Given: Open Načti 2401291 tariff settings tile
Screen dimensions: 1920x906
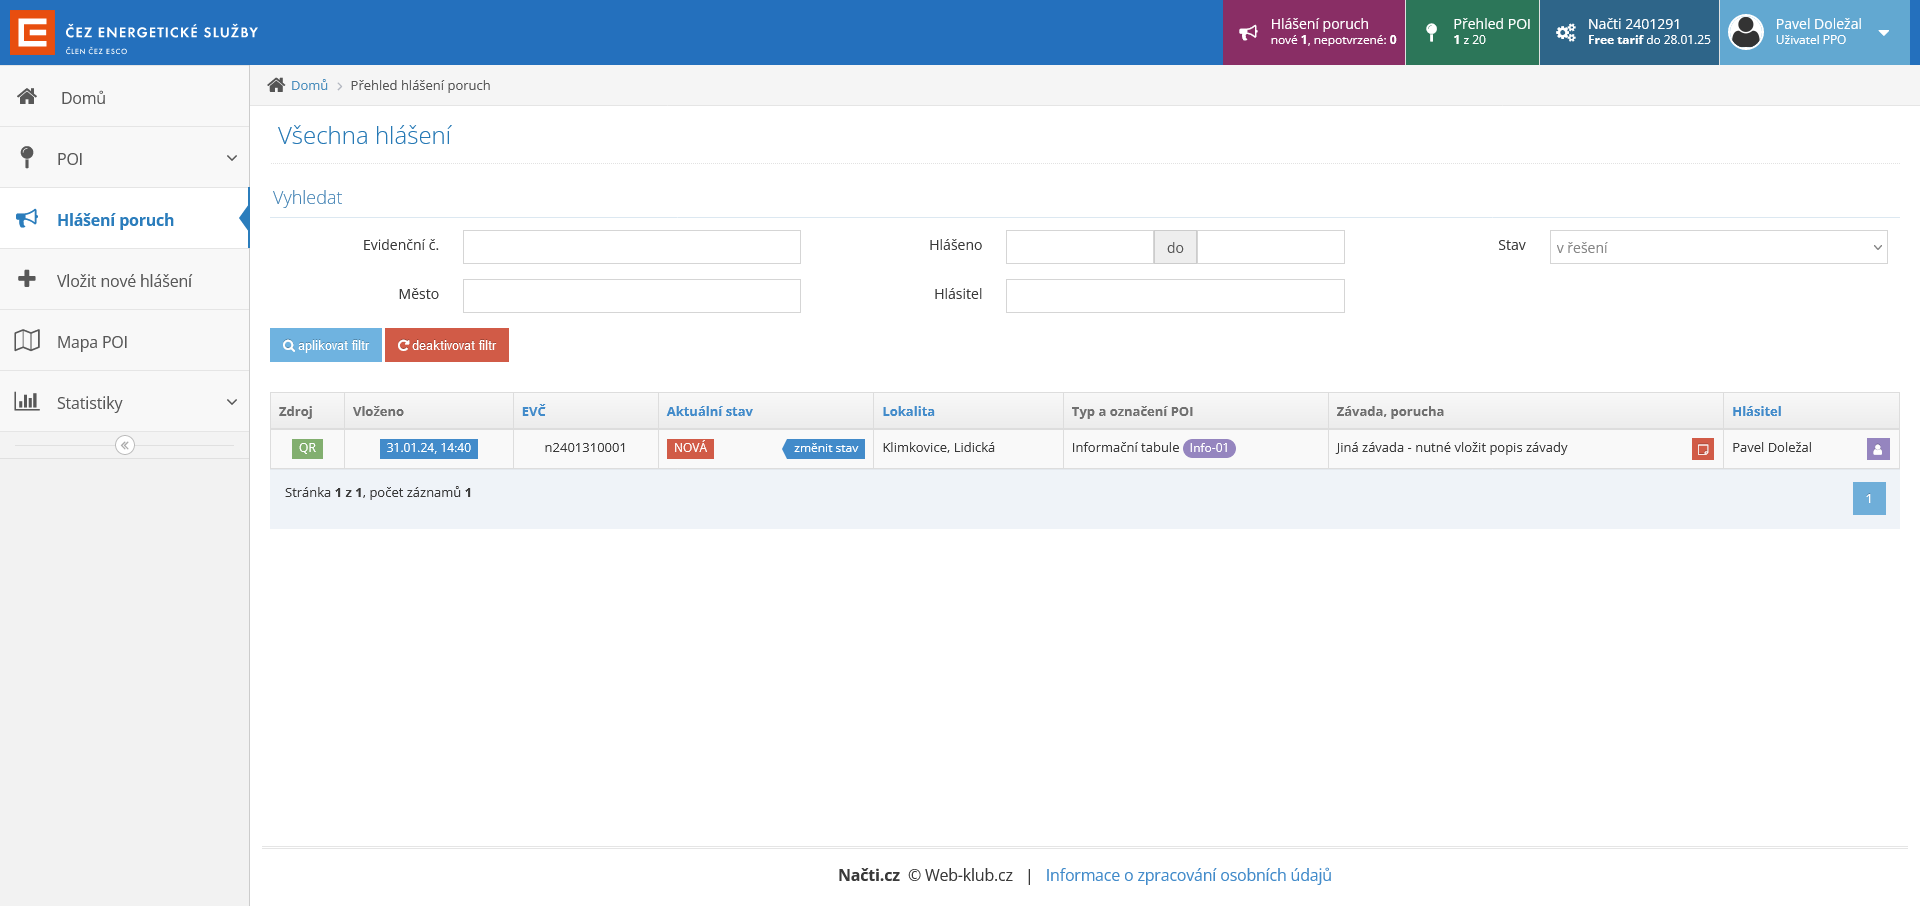Looking at the screenshot, I should 1629,32.
